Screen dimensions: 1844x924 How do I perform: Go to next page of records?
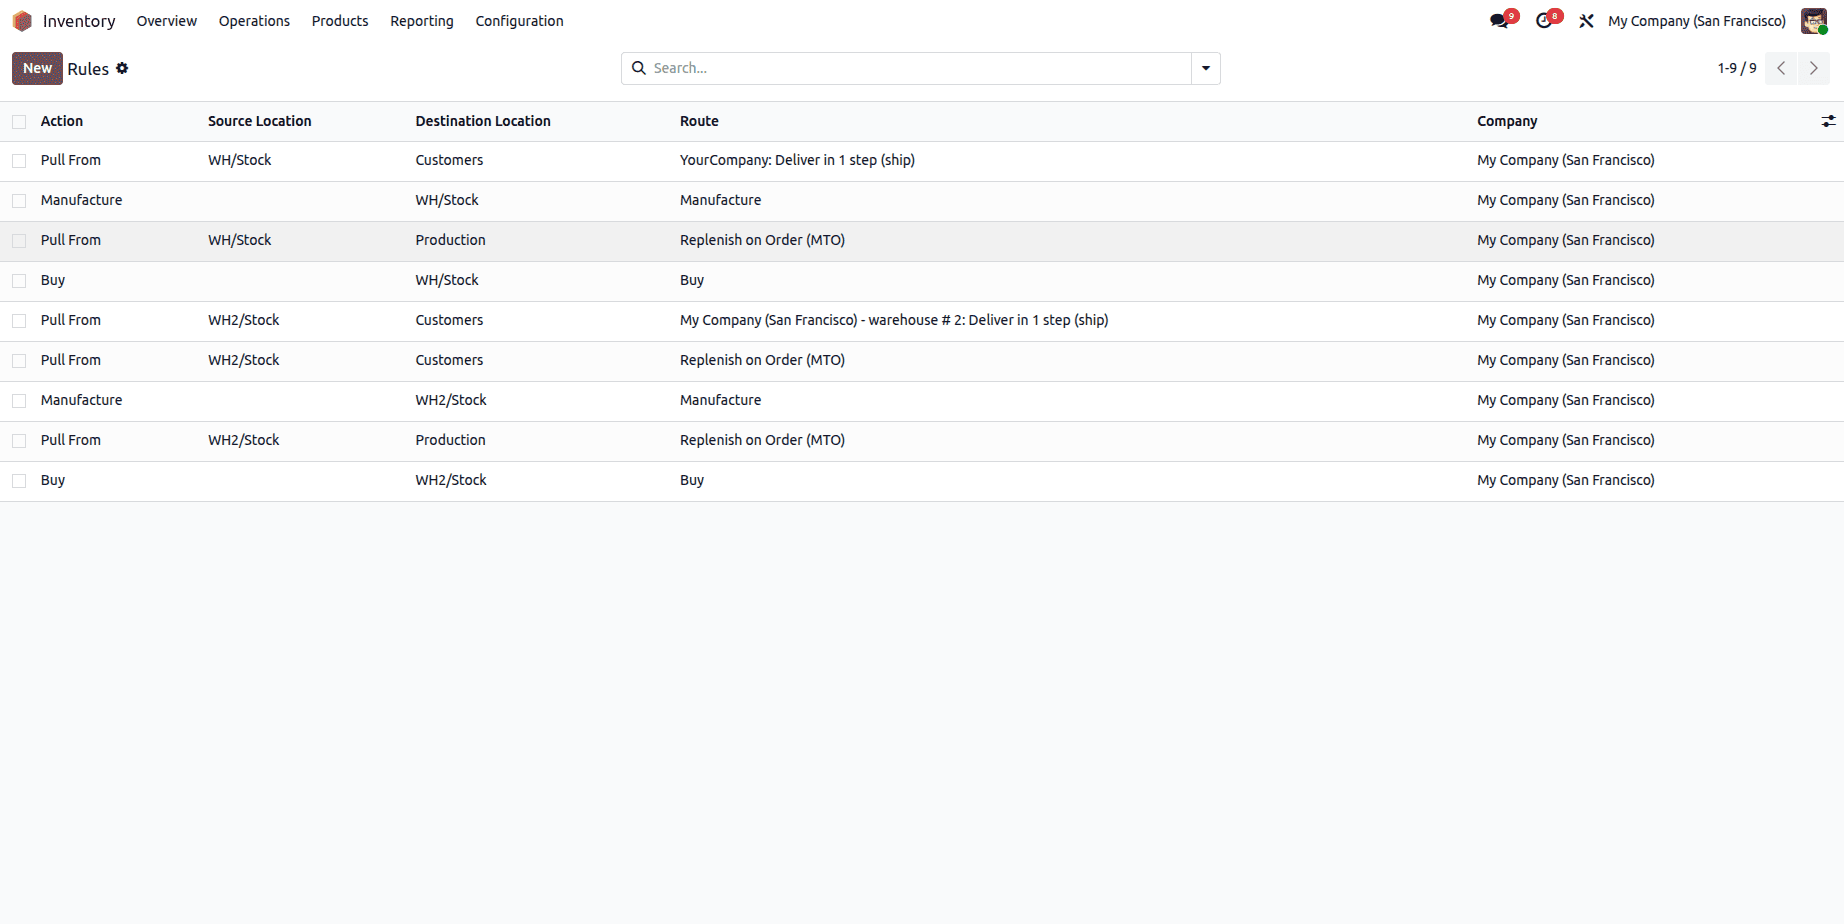1813,68
